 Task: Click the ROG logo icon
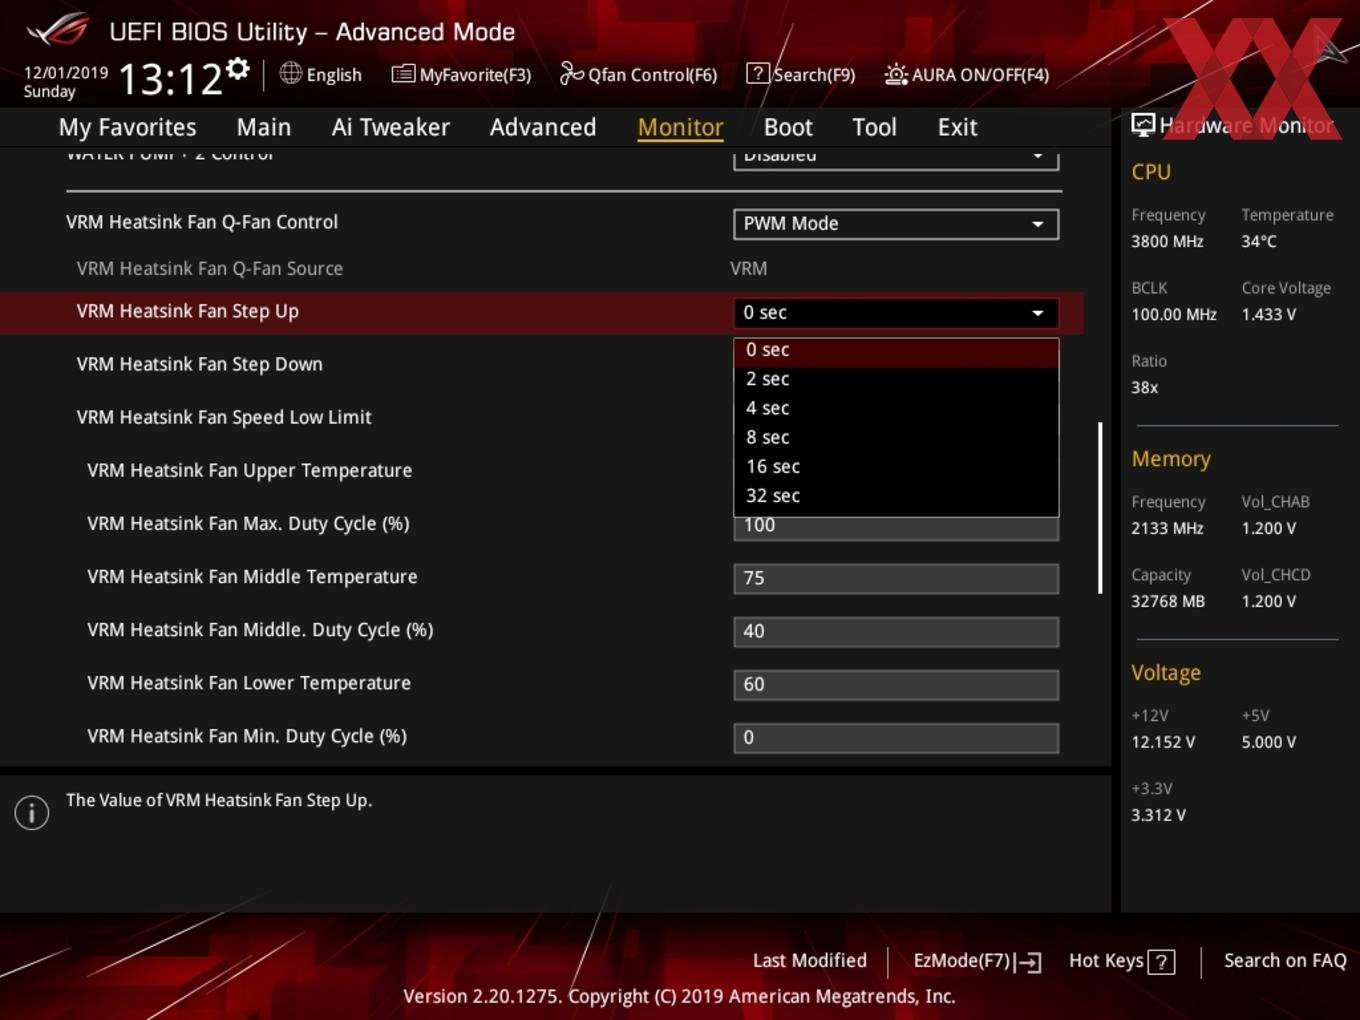click(x=58, y=30)
